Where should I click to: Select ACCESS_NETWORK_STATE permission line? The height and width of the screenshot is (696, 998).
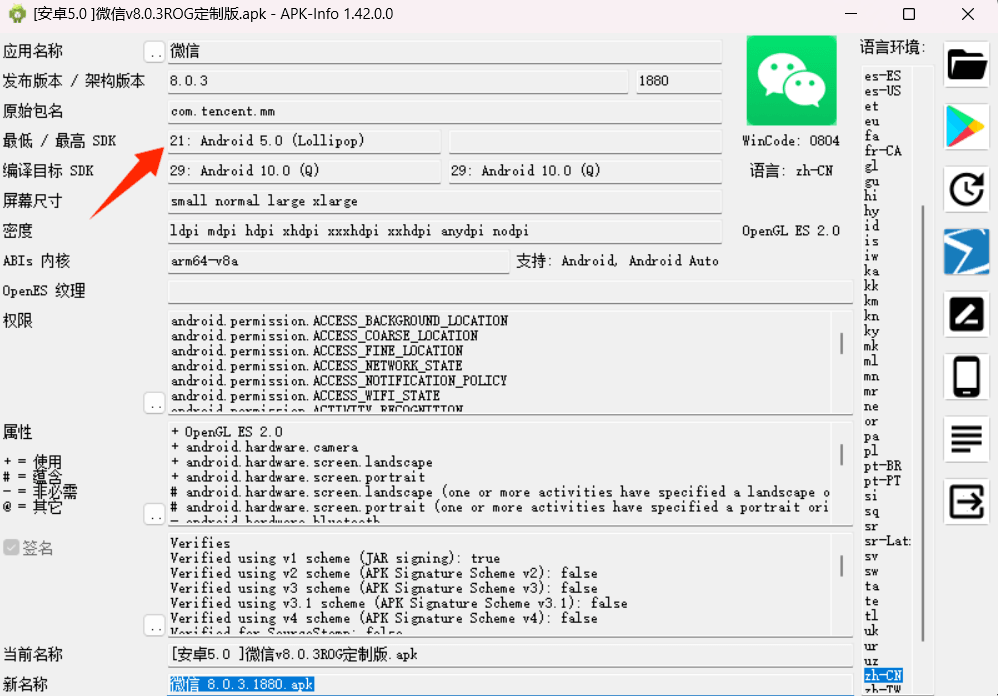point(317,366)
